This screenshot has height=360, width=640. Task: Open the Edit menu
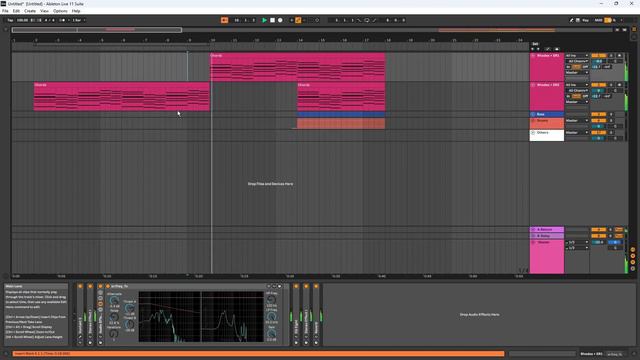pos(16,11)
